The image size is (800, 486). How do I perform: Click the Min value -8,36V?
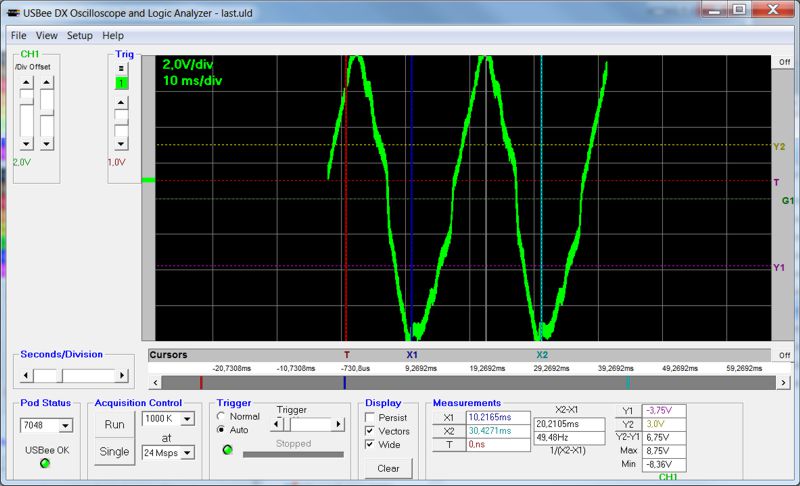coord(664,465)
